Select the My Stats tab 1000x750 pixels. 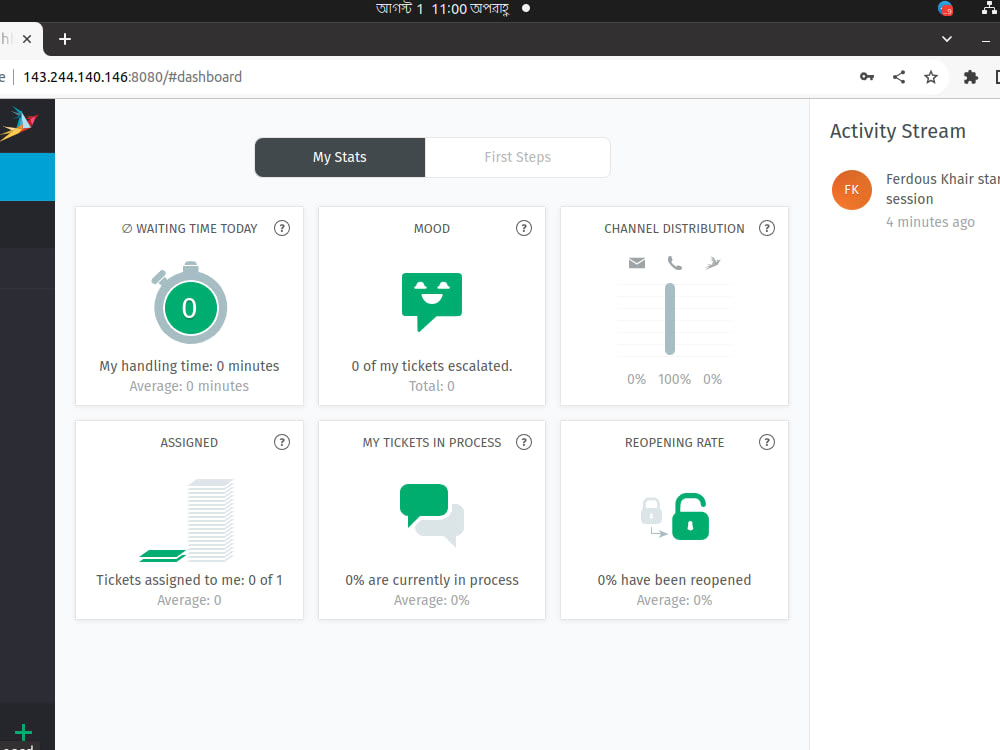pyautogui.click(x=339, y=157)
